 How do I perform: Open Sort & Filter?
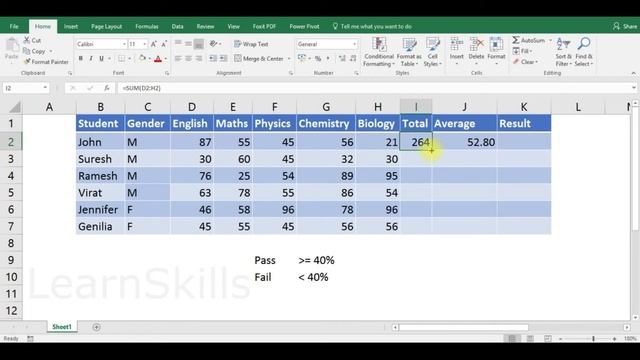click(x=563, y=52)
